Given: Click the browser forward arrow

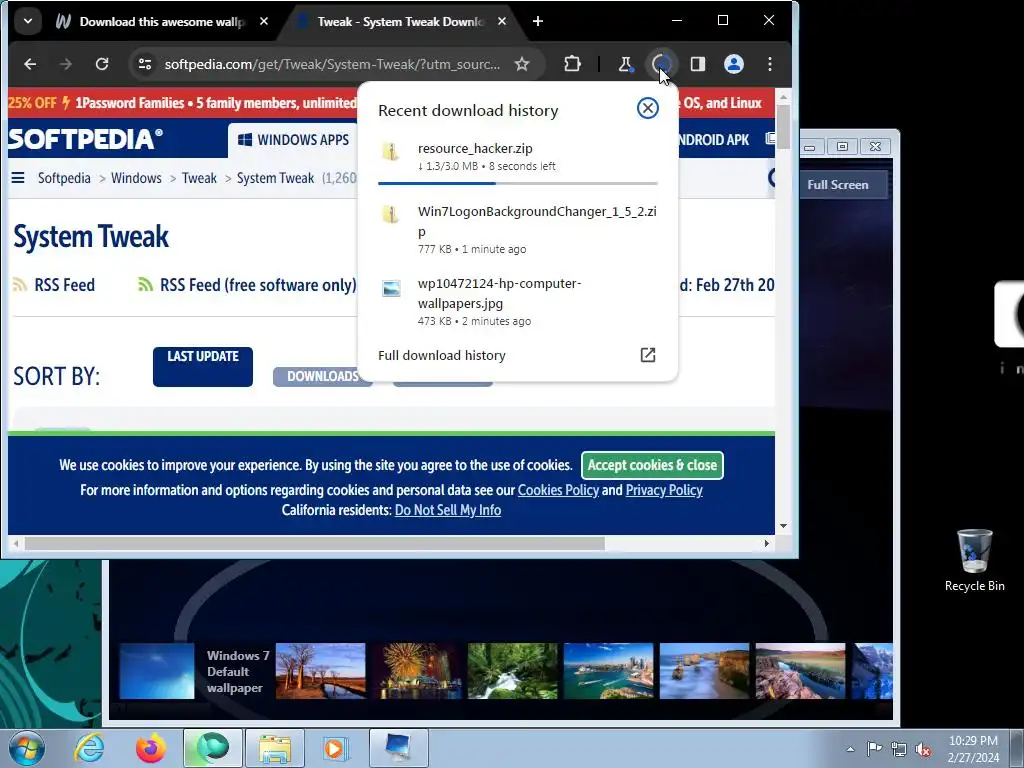Looking at the screenshot, I should pos(66,64).
